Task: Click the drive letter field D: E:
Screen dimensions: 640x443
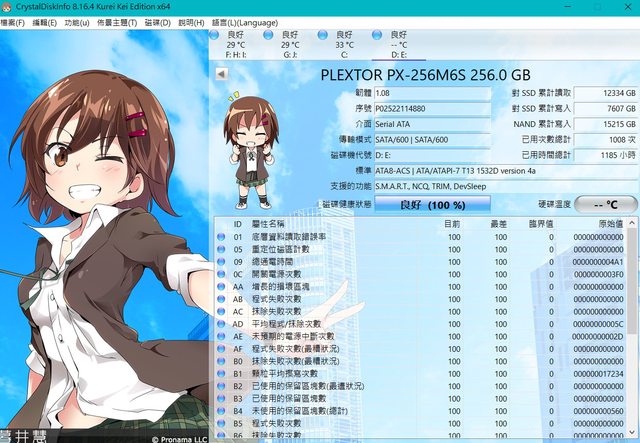Action: (433, 155)
